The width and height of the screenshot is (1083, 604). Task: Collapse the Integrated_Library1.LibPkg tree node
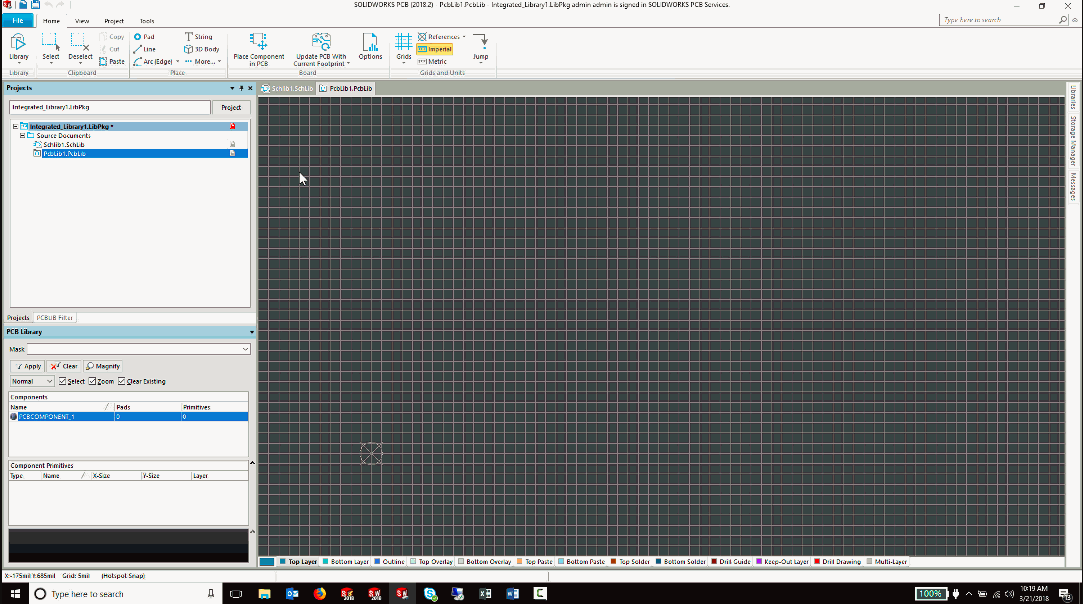(16, 125)
